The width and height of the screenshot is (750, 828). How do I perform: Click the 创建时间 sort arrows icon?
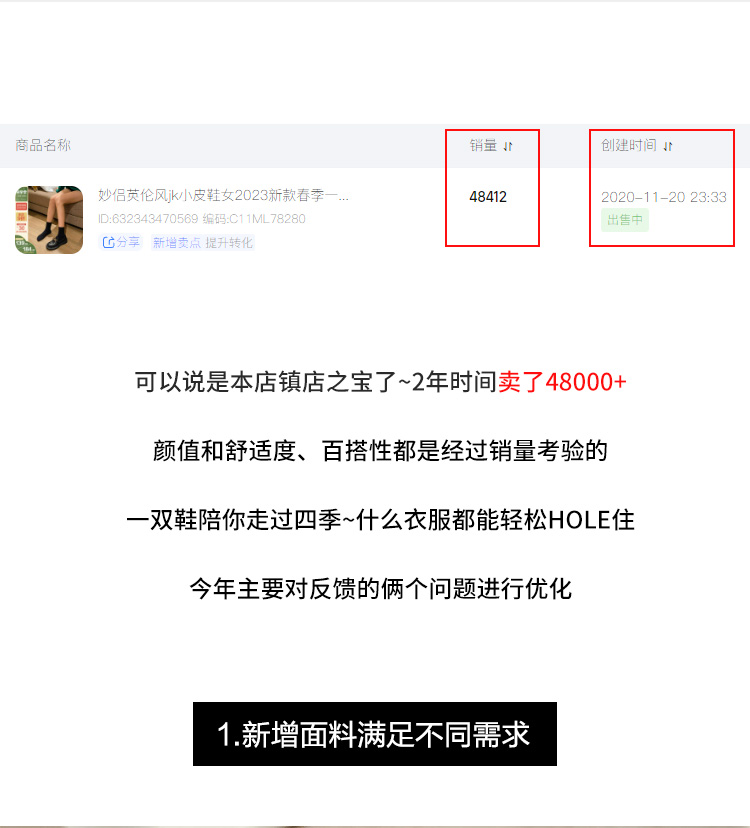click(668, 146)
